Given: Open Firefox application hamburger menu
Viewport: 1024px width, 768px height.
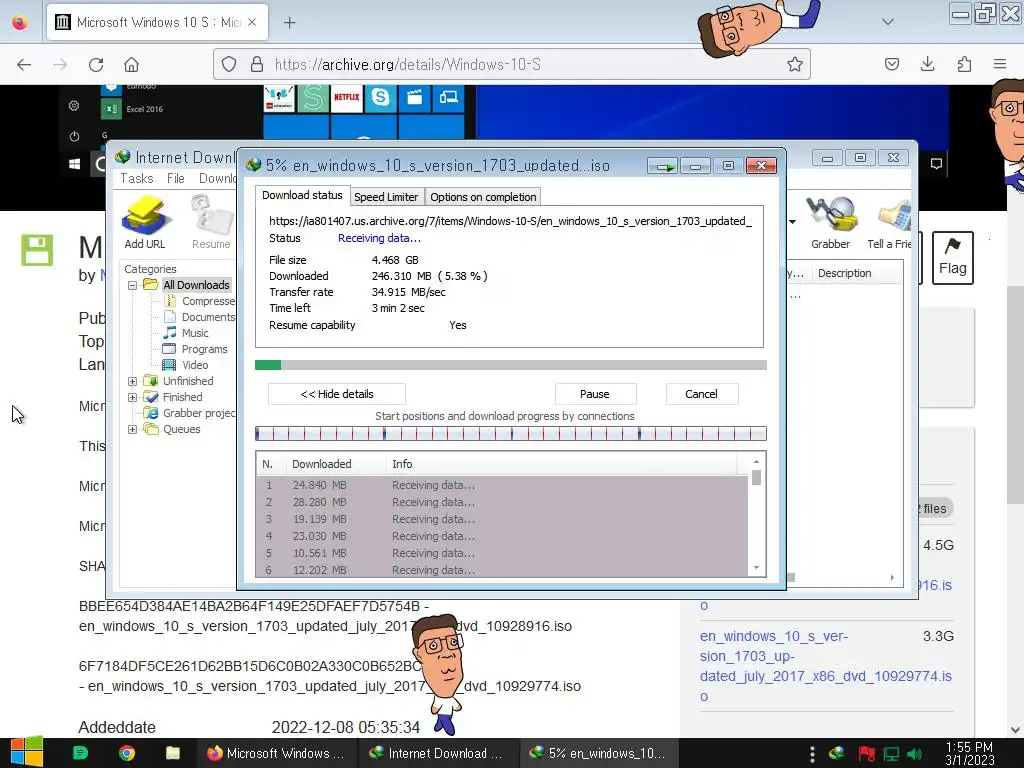Looking at the screenshot, I should 999,64.
